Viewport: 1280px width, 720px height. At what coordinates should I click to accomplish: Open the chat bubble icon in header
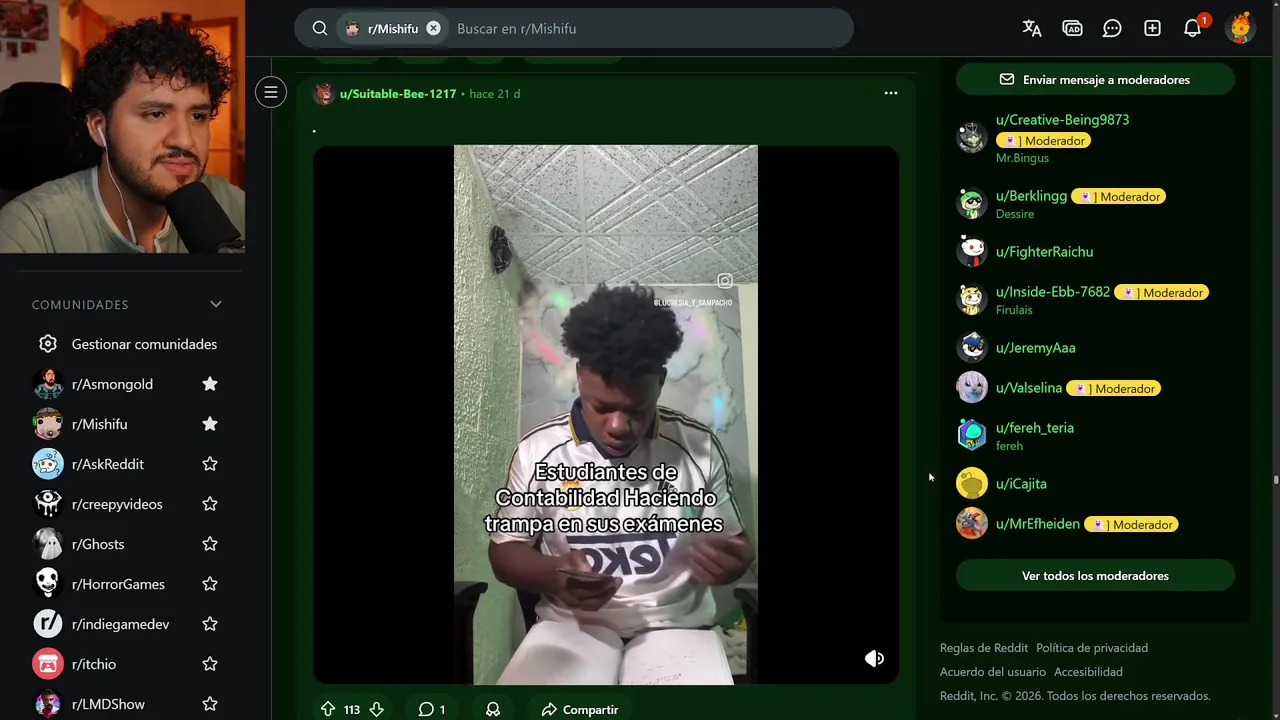coord(1112,28)
